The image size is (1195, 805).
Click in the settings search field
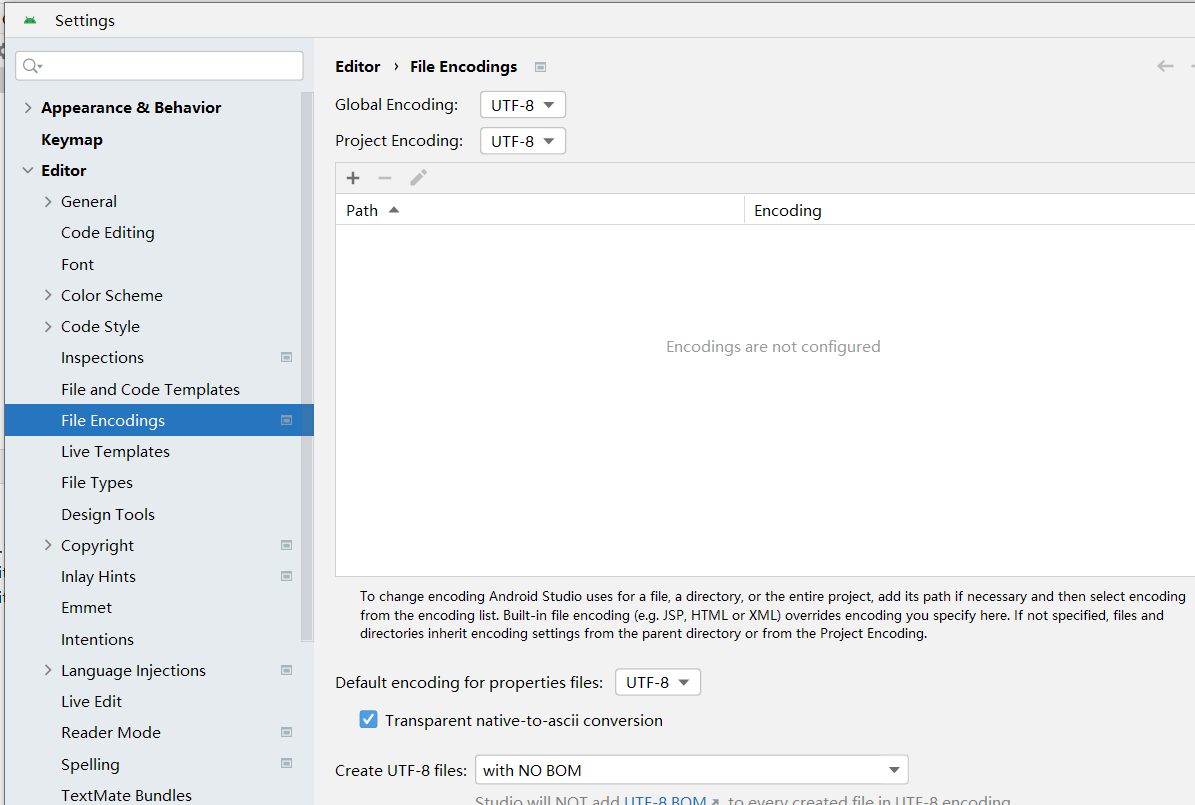click(159, 66)
